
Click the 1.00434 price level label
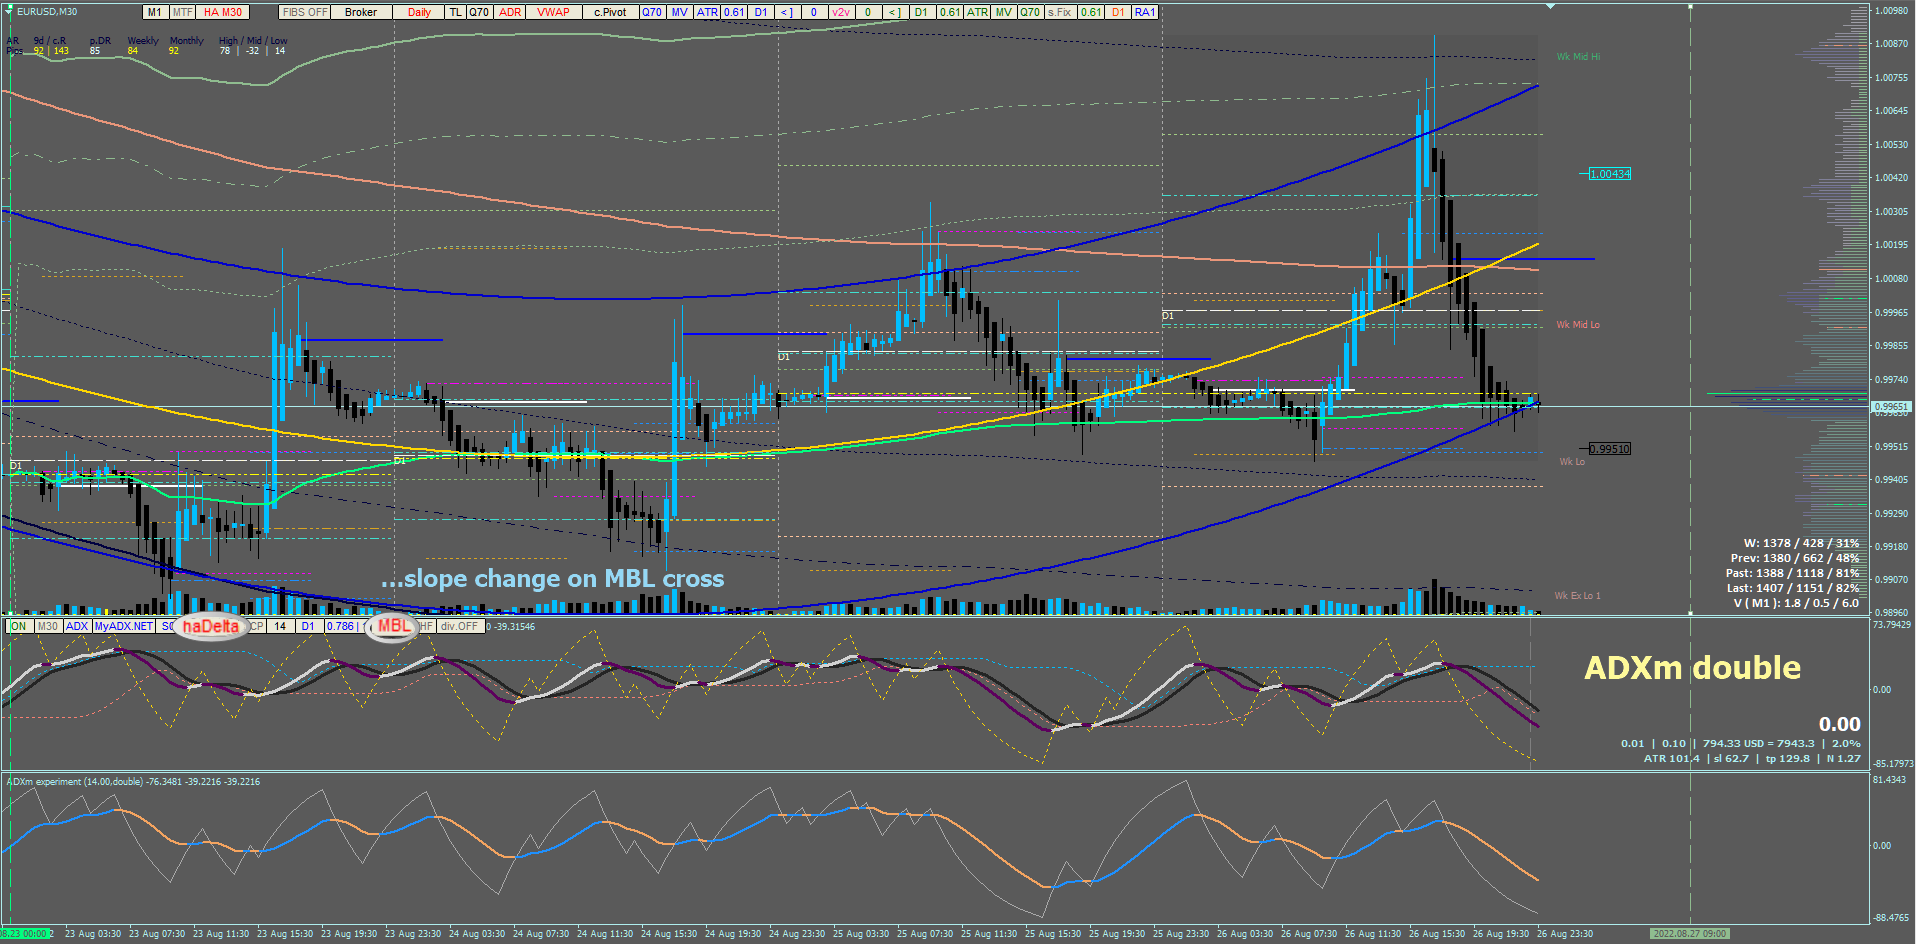tap(1610, 174)
